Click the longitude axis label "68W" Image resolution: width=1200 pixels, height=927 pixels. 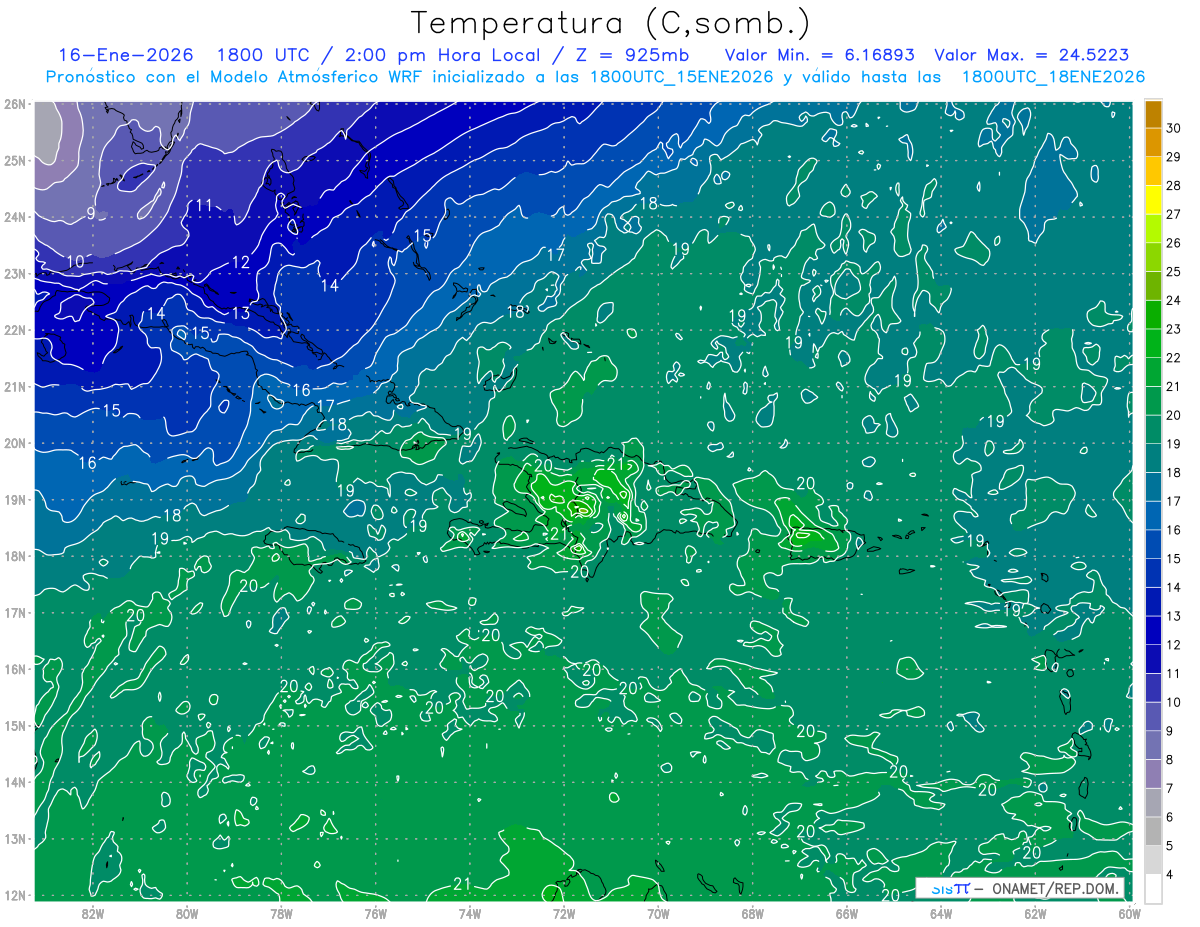pyautogui.click(x=752, y=912)
